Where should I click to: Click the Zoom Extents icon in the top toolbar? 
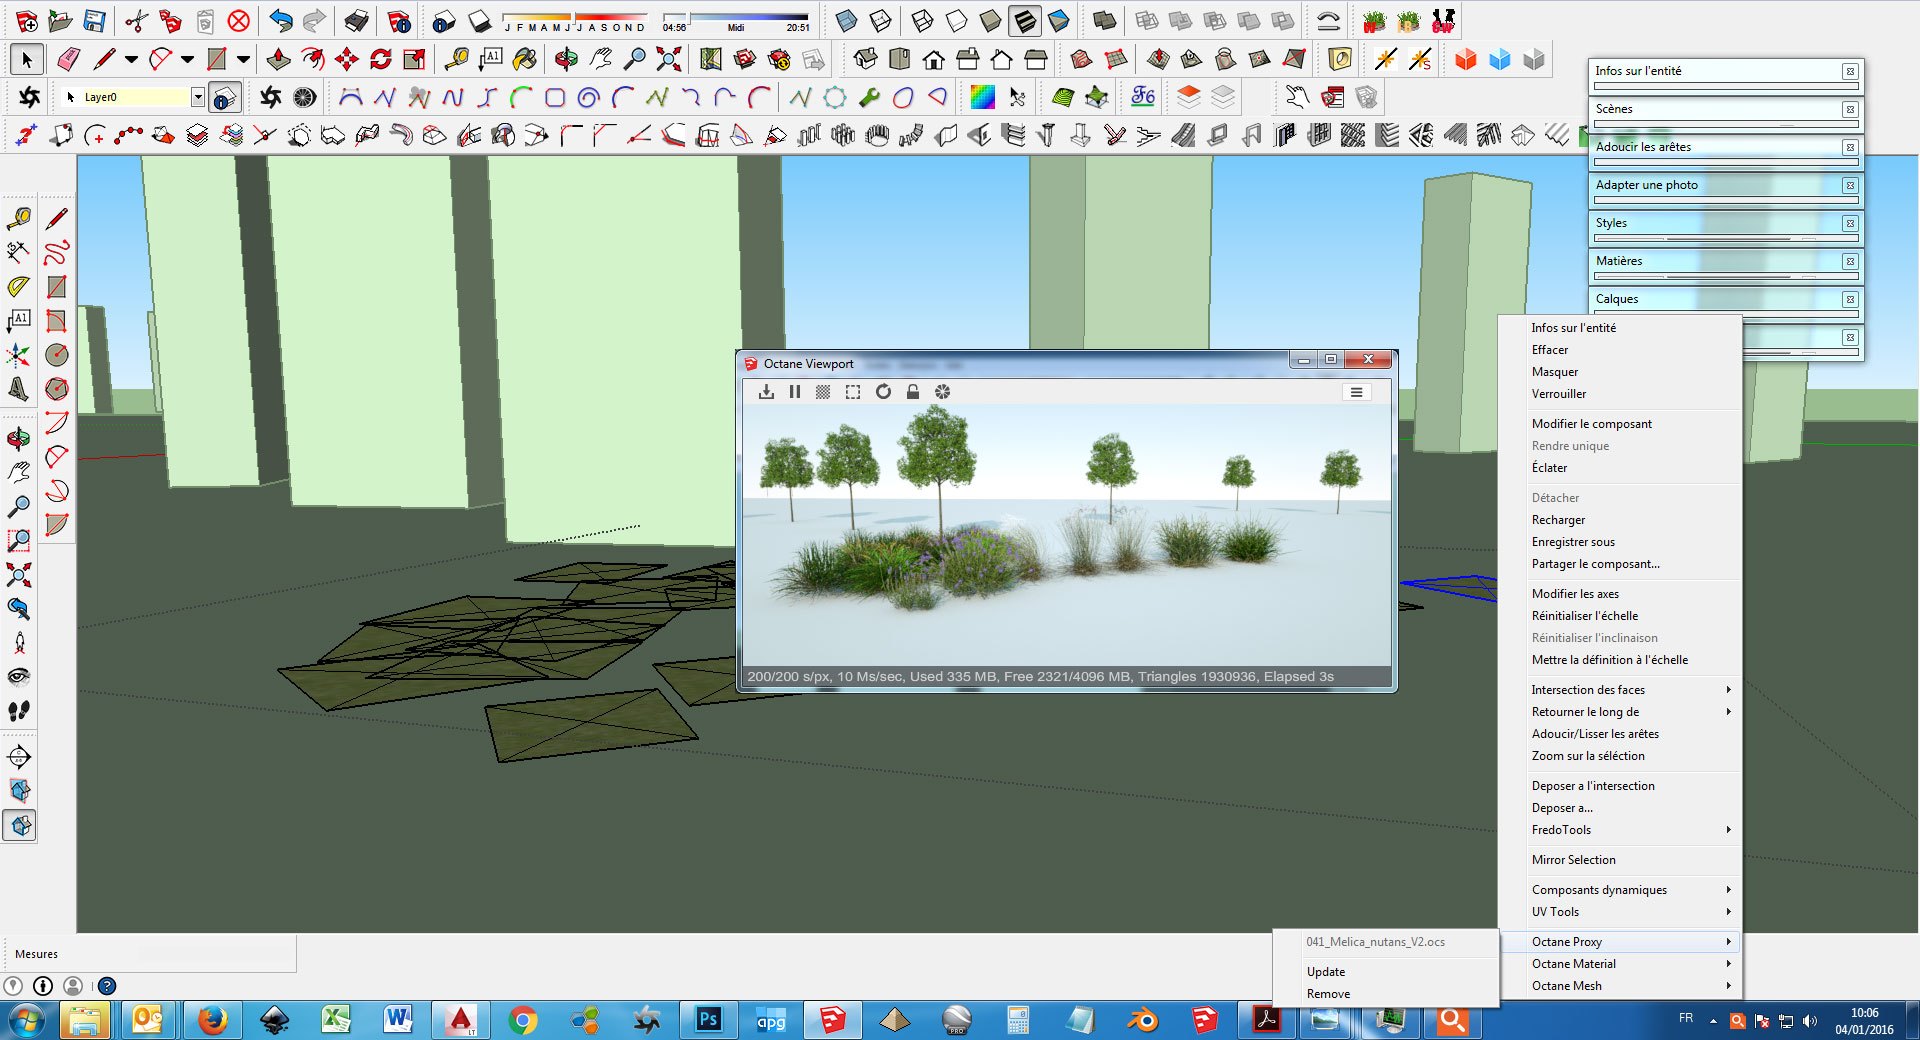[668, 60]
